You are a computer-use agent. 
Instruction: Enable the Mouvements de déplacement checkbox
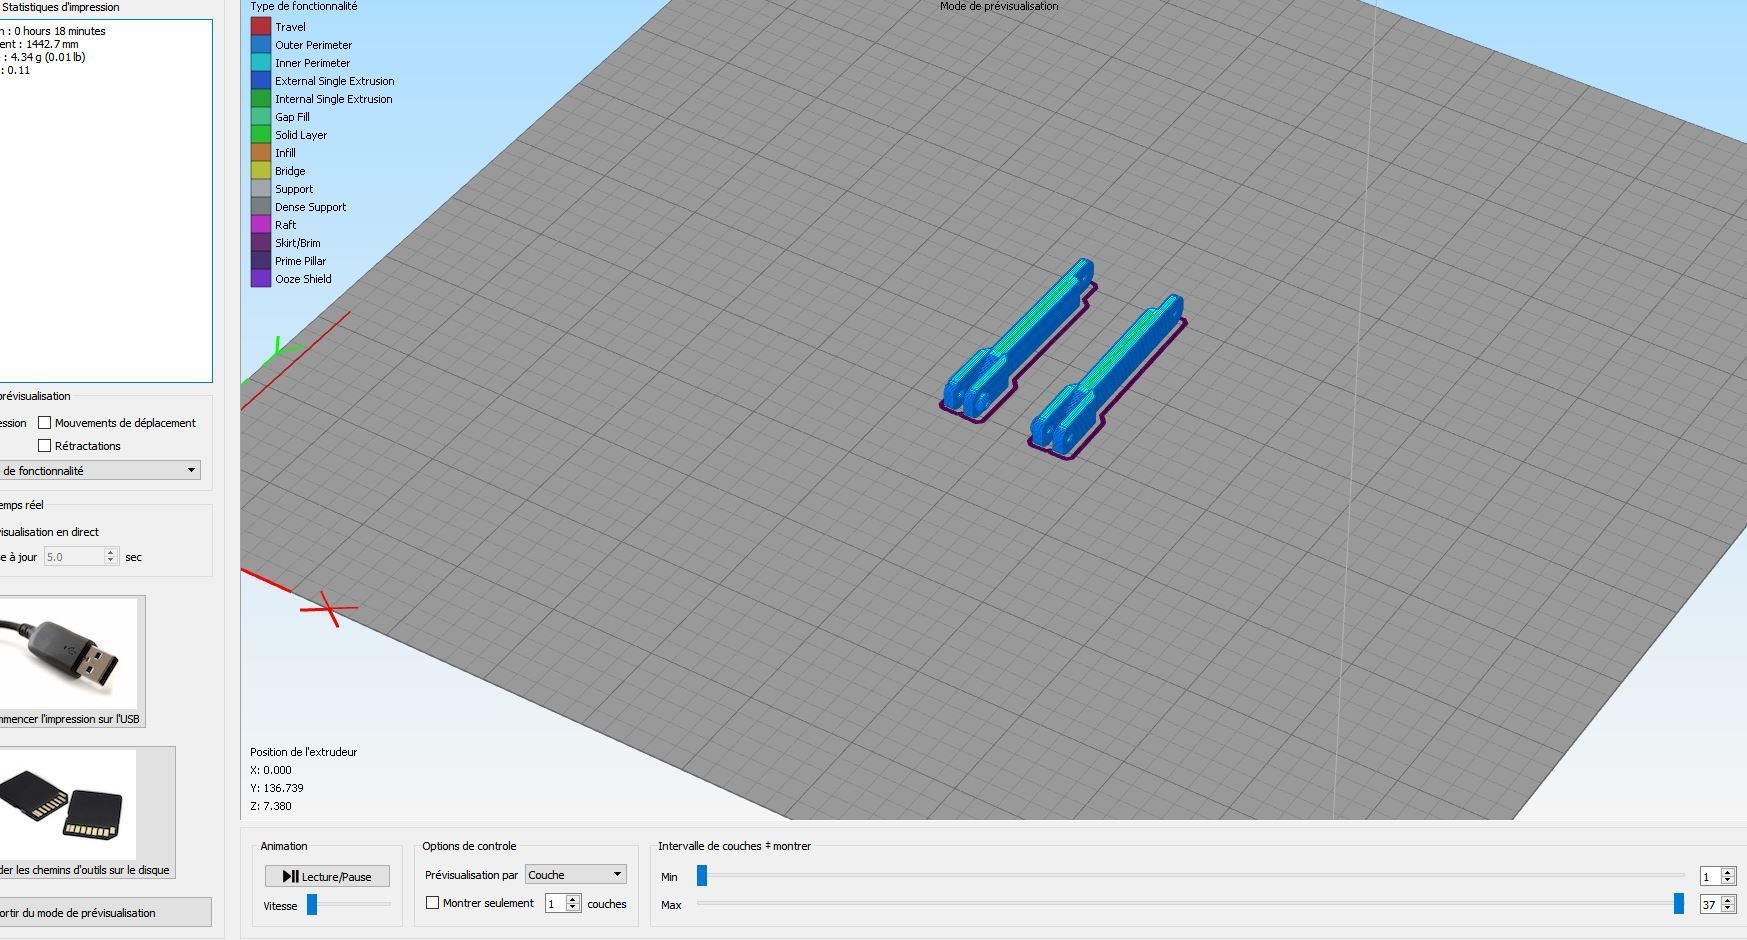pos(44,423)
